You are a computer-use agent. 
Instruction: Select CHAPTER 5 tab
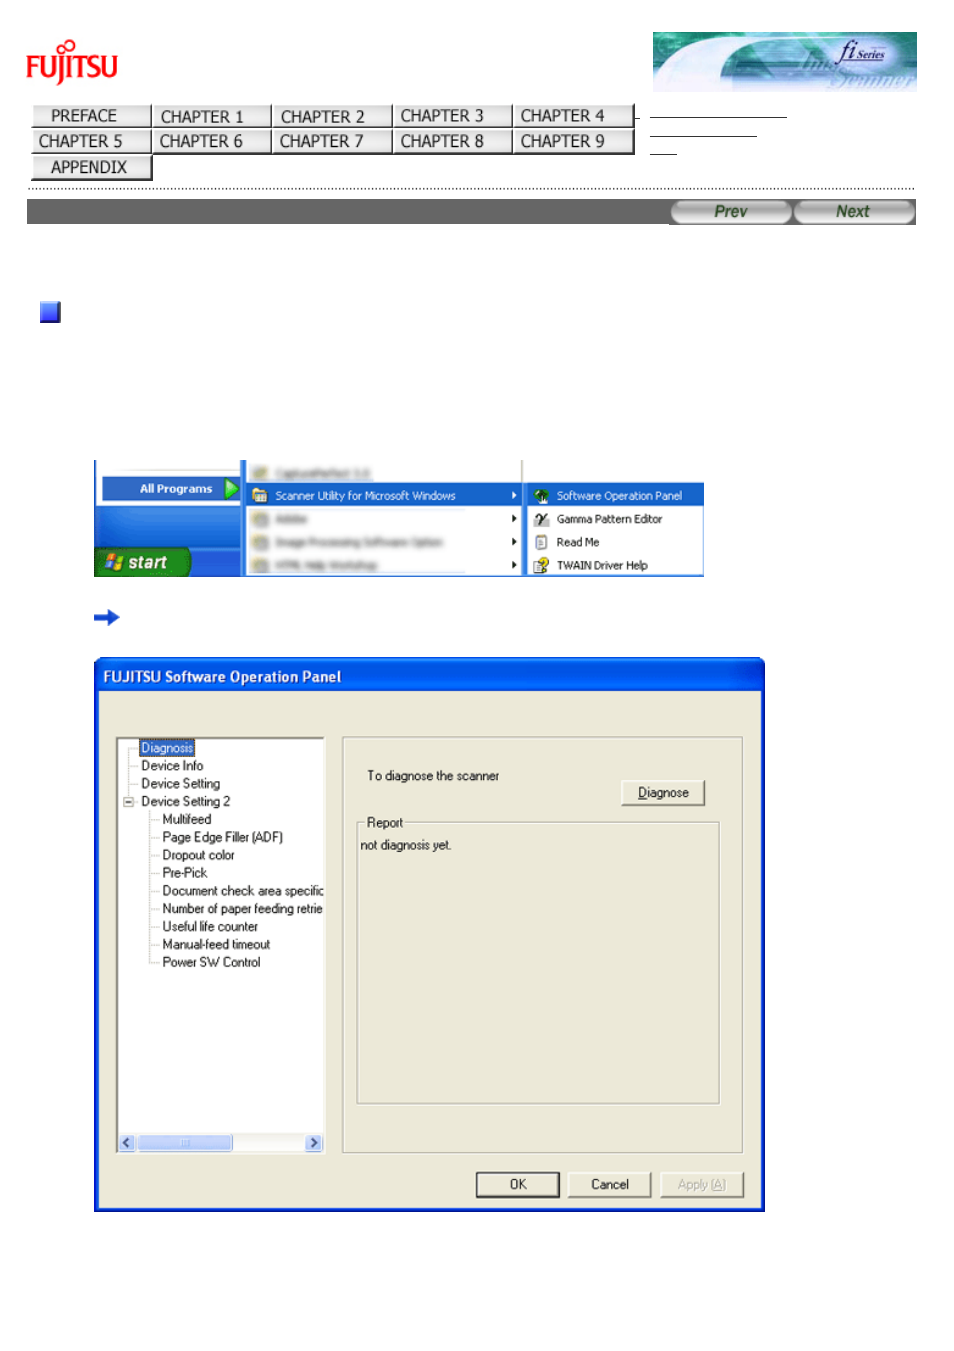(x=91, y=141)
